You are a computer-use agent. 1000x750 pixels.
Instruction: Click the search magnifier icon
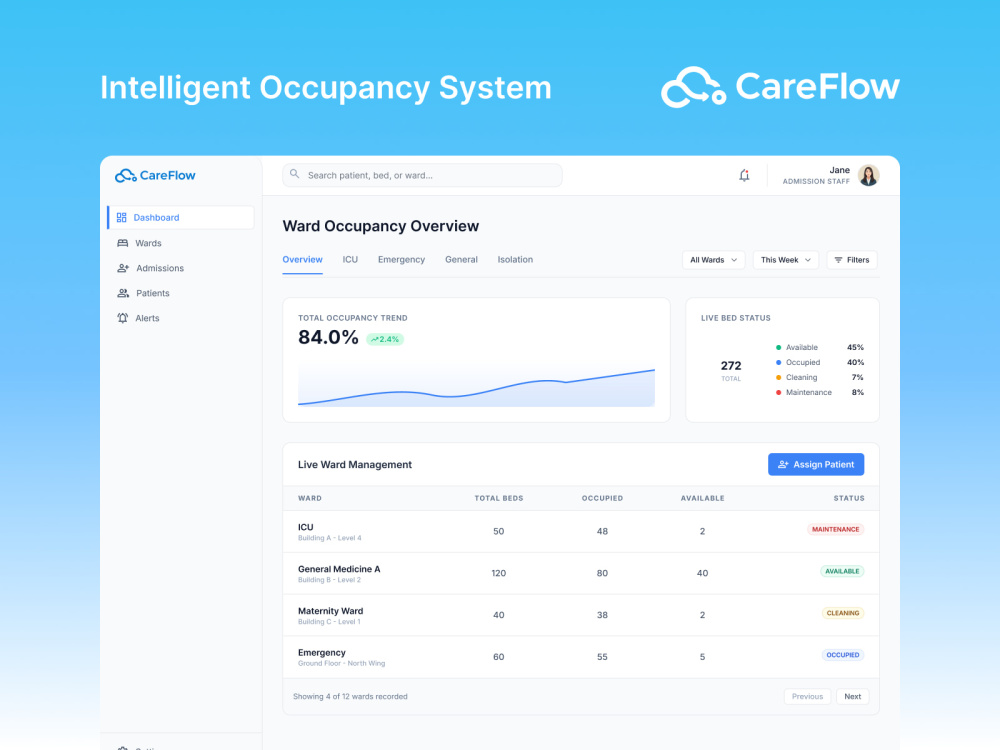295,174
